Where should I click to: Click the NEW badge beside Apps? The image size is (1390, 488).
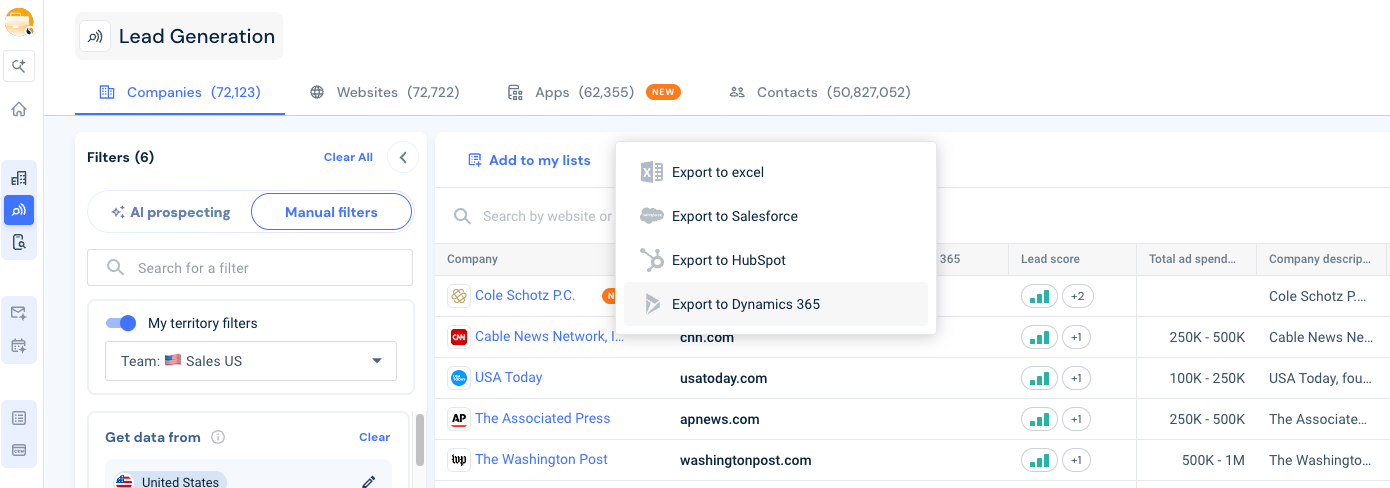pos(663,92)
